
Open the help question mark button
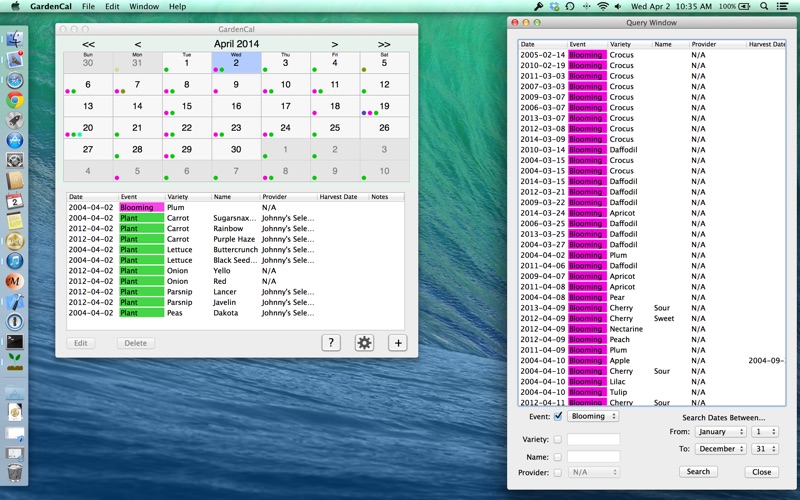(x=331, y=343)
